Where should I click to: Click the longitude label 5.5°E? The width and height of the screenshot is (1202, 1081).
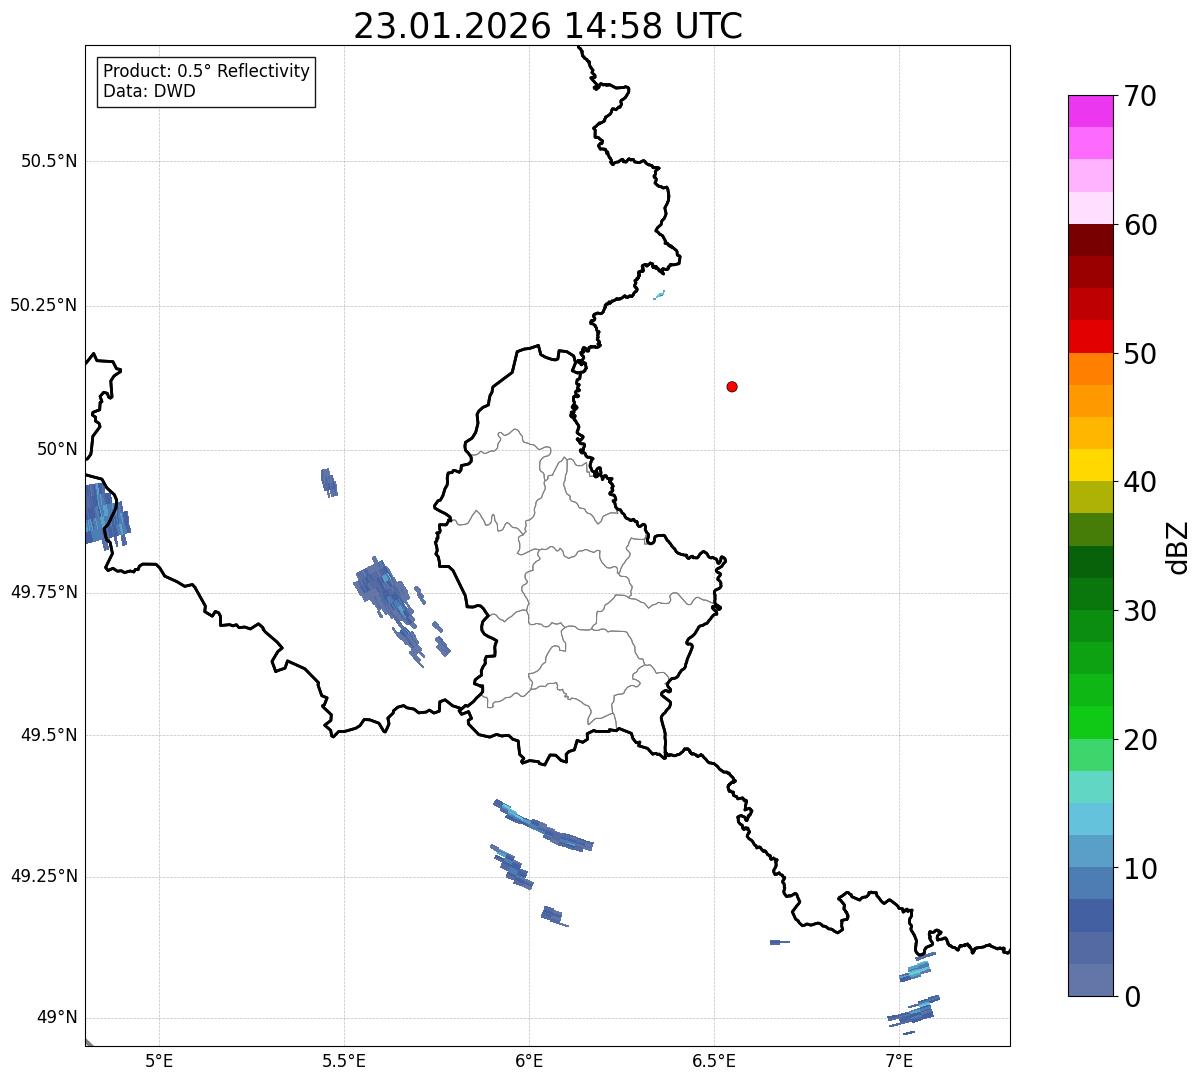pyautogui.click(x=344, y=1060)
